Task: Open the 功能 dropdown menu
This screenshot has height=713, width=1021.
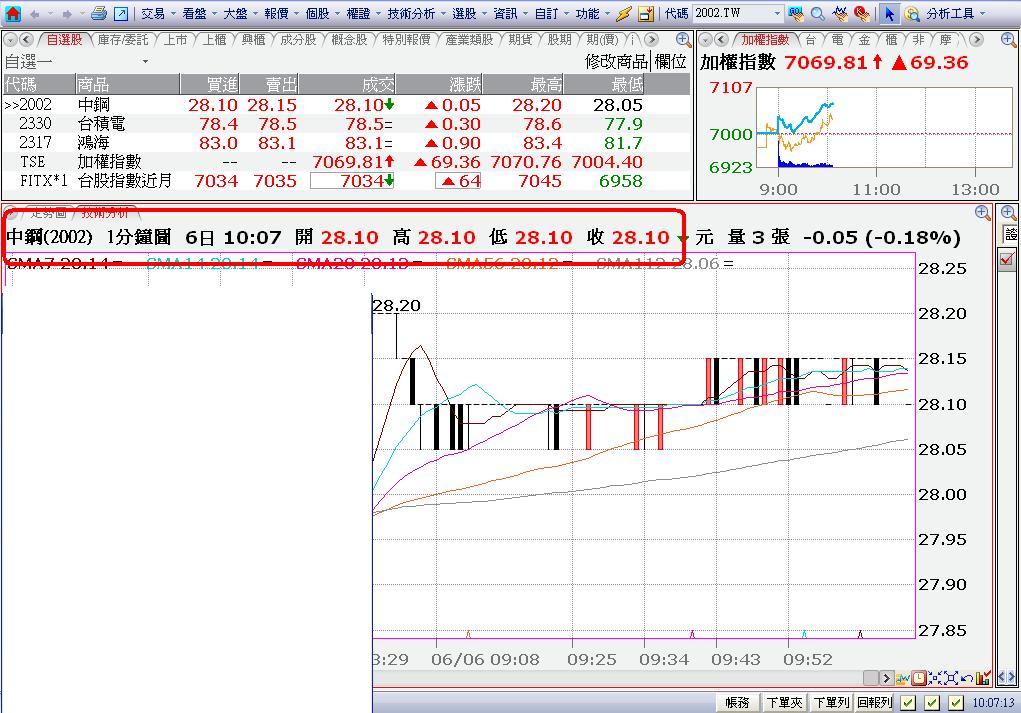Action: click(x=591, y=13)
